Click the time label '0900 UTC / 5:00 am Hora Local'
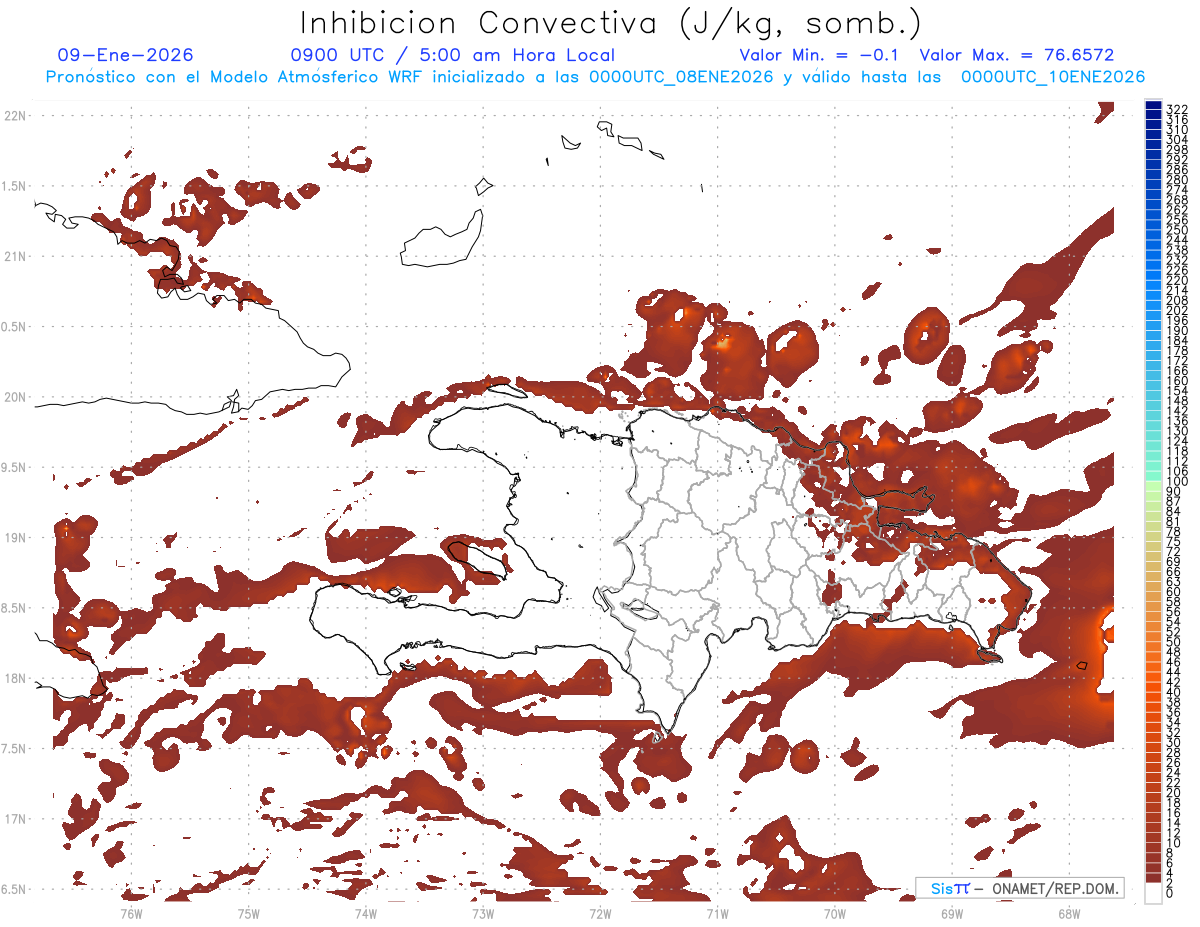1200x927 pixels. (x=453, y=55)
